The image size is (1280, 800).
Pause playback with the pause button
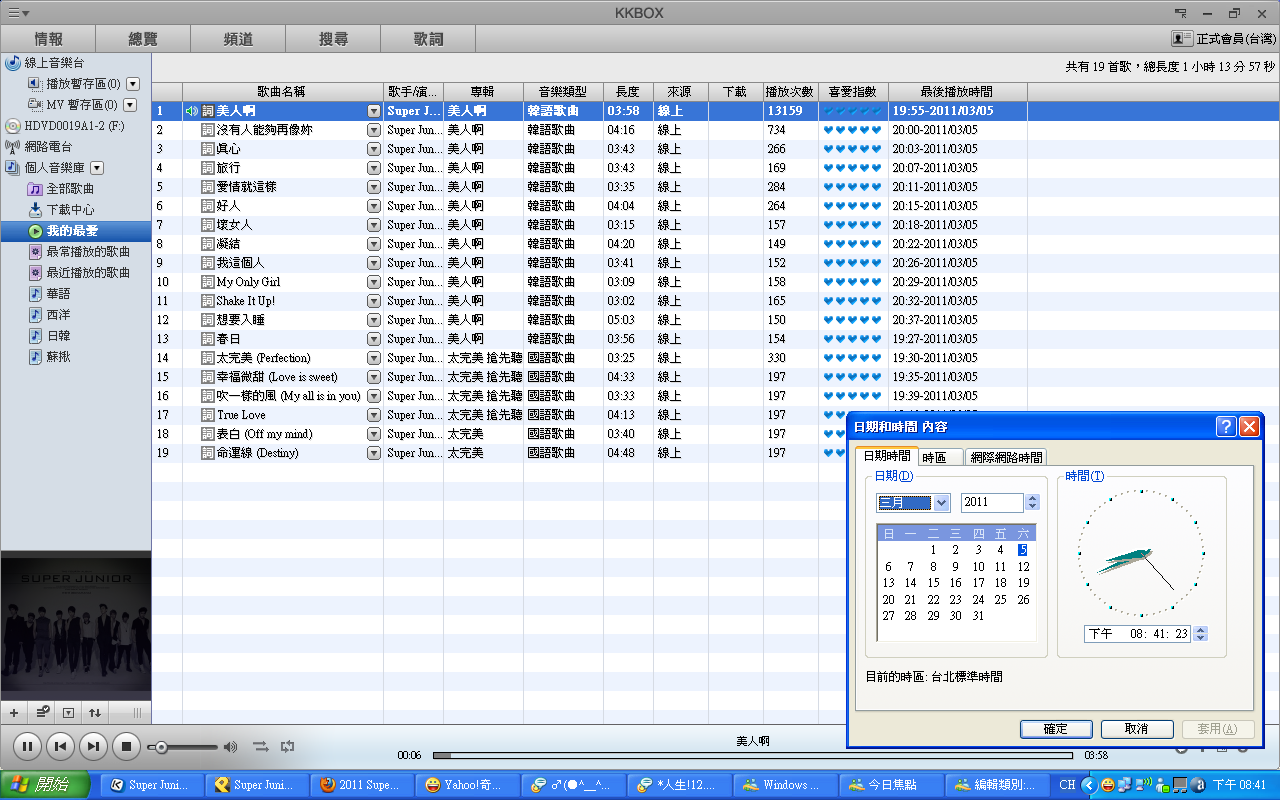27,745
